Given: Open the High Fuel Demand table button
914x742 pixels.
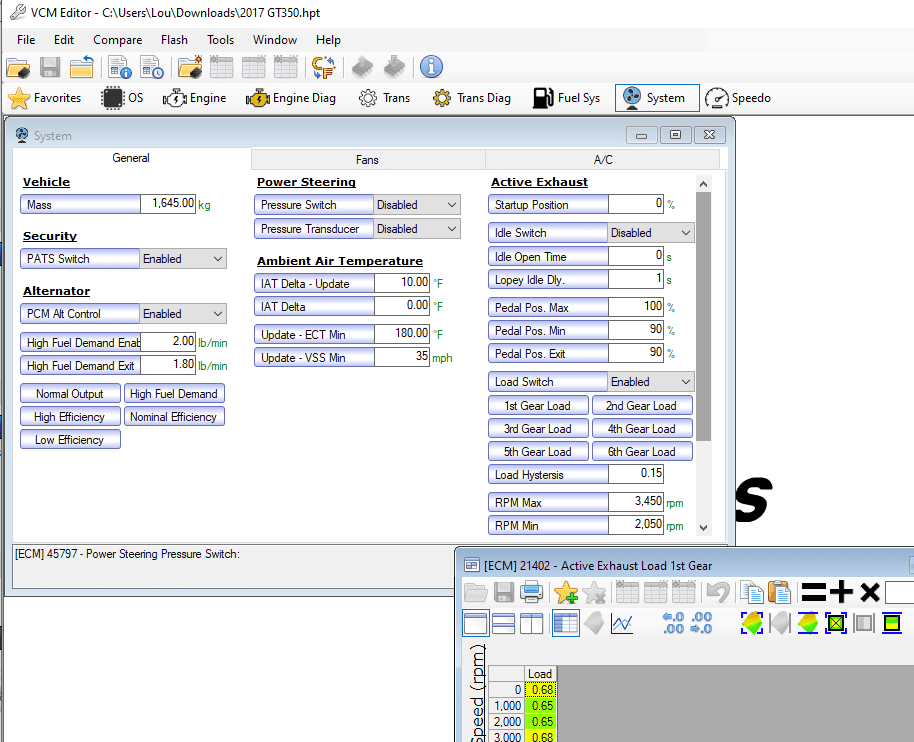Looking at the screenshot, I should tap(174, 393).
